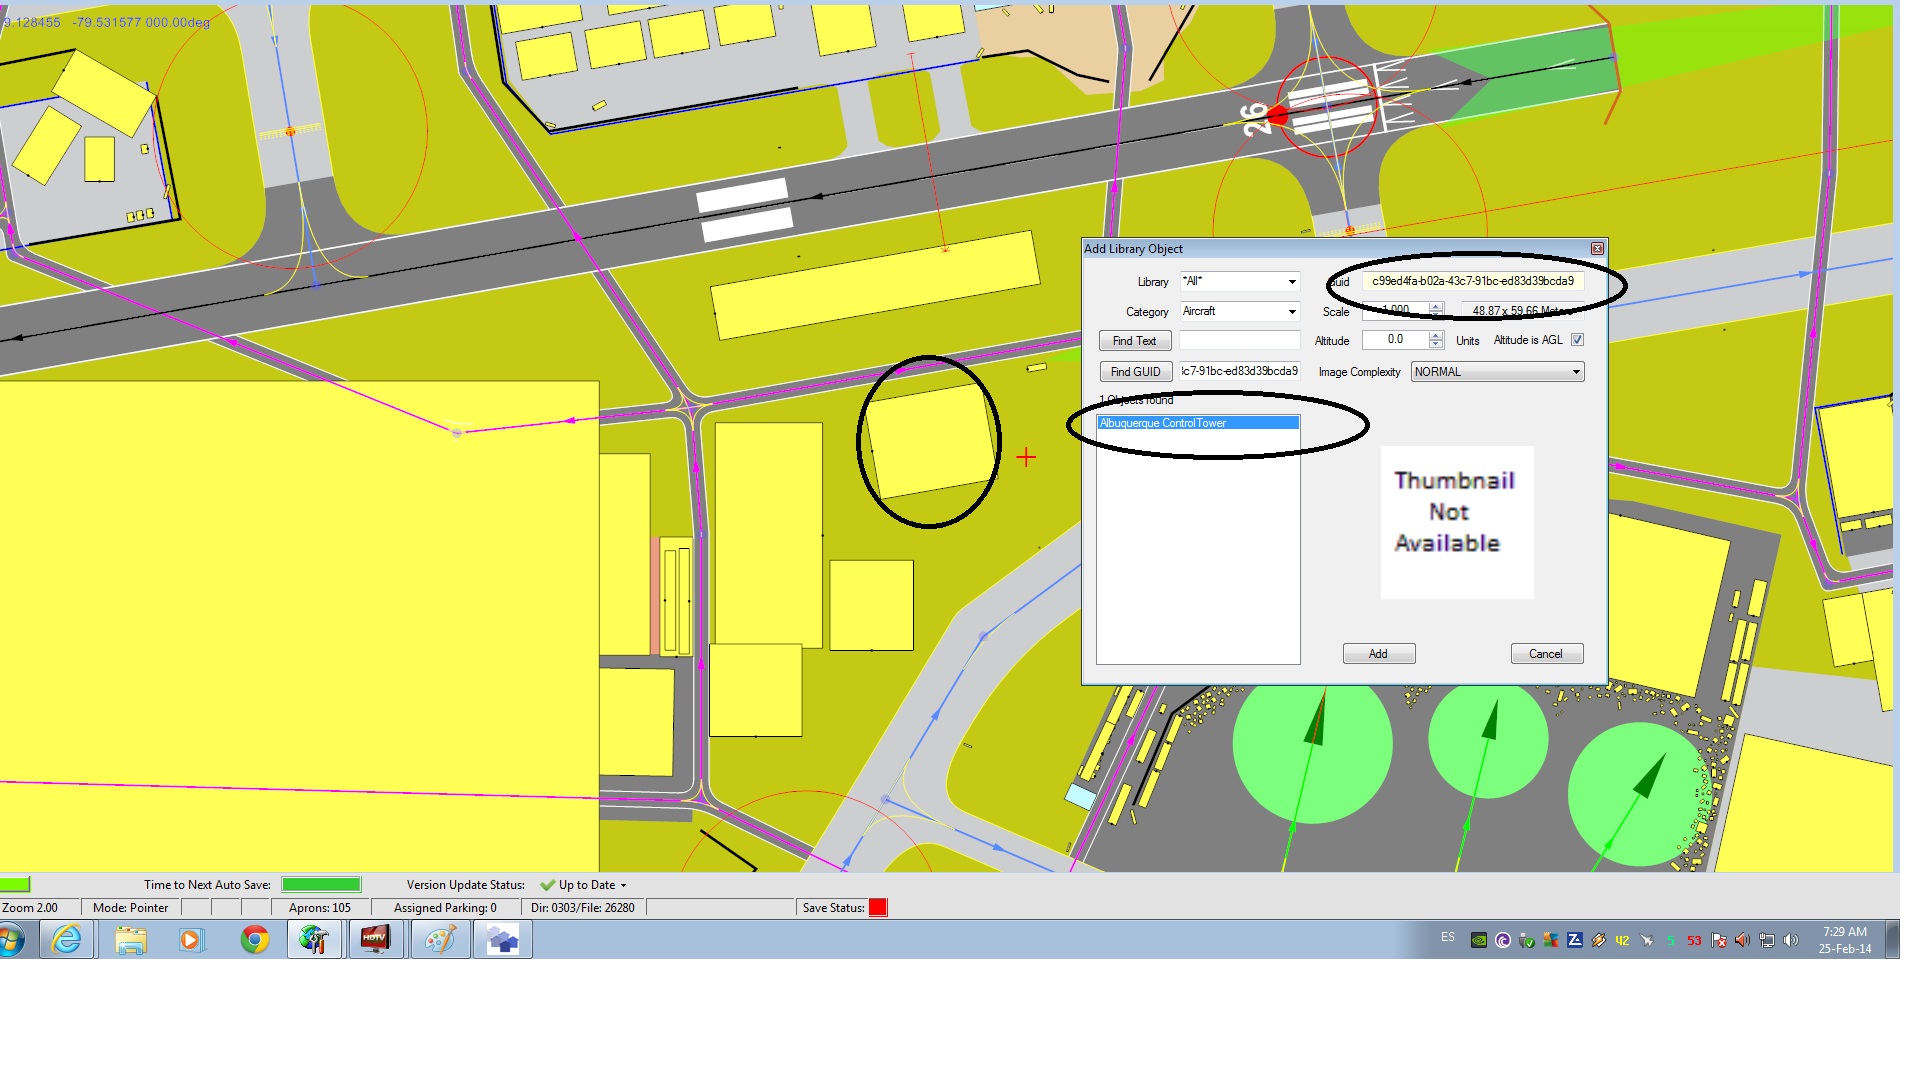Click the Find Text input field
This screenshot has width=1920, height=1080.
(x=1239, y=341)
